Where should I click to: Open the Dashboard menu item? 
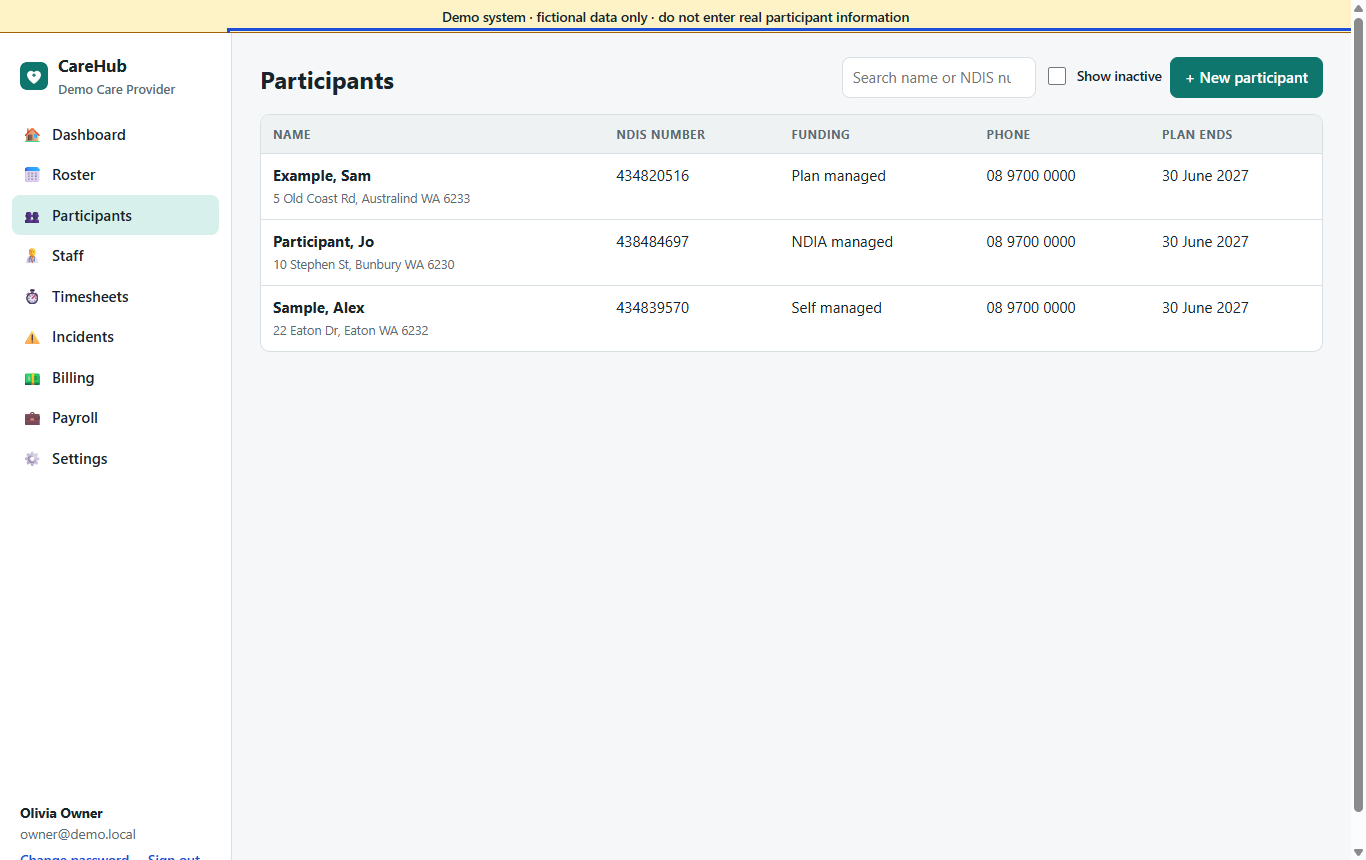pos(115,135)
